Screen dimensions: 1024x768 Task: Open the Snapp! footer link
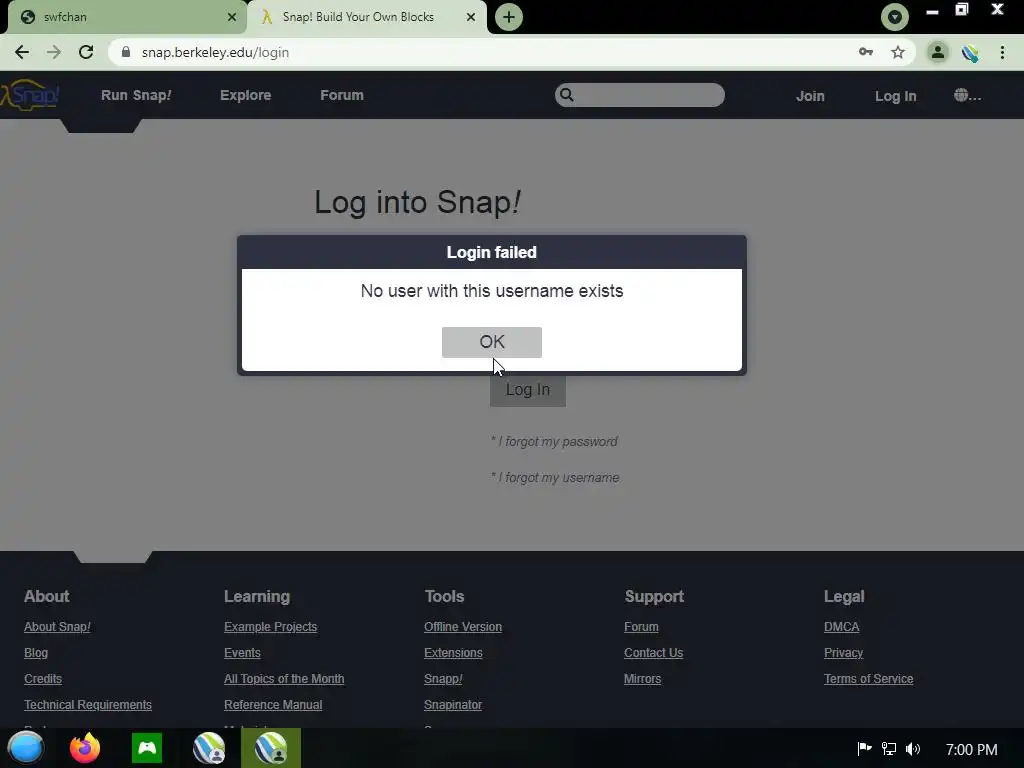pos(443,679)
